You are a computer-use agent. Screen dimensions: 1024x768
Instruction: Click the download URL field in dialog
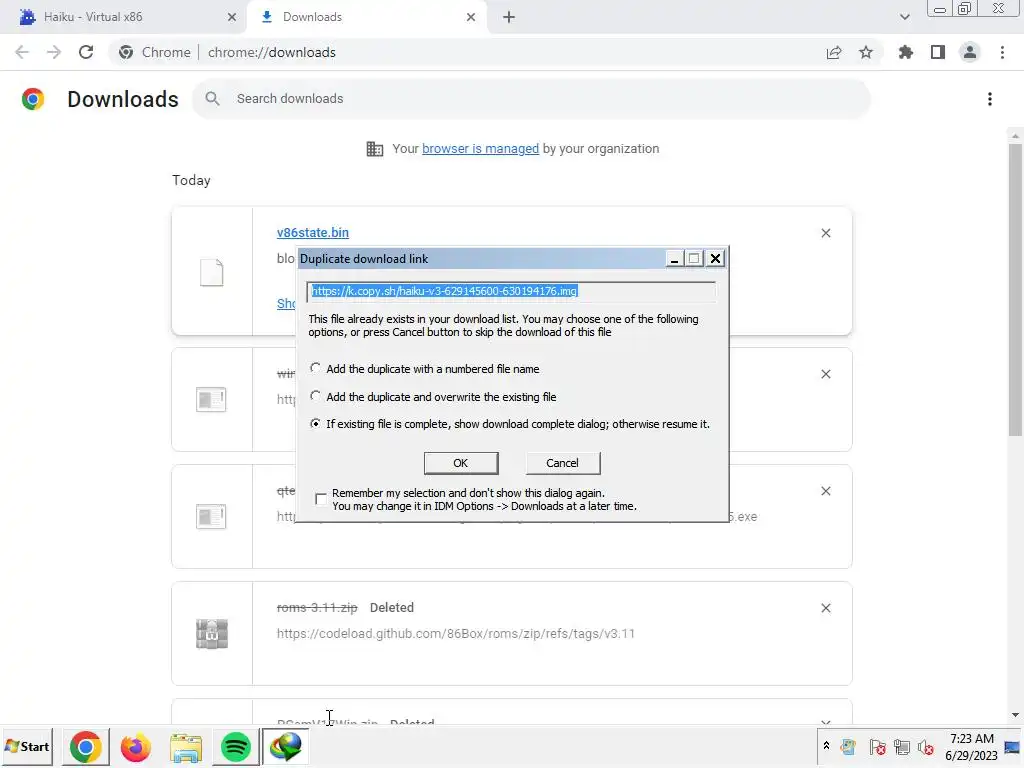click(511, 291)
